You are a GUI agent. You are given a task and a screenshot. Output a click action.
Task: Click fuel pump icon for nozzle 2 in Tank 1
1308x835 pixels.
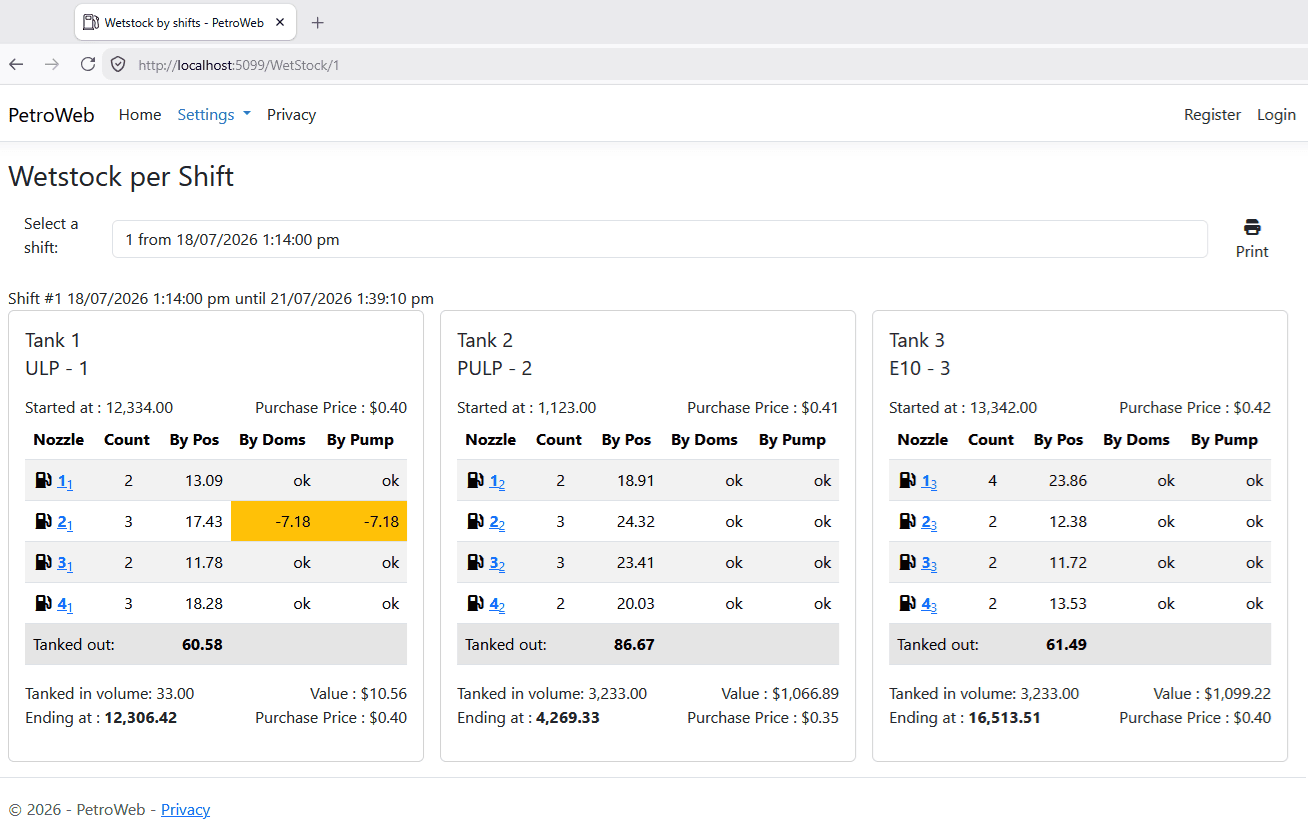43,521
